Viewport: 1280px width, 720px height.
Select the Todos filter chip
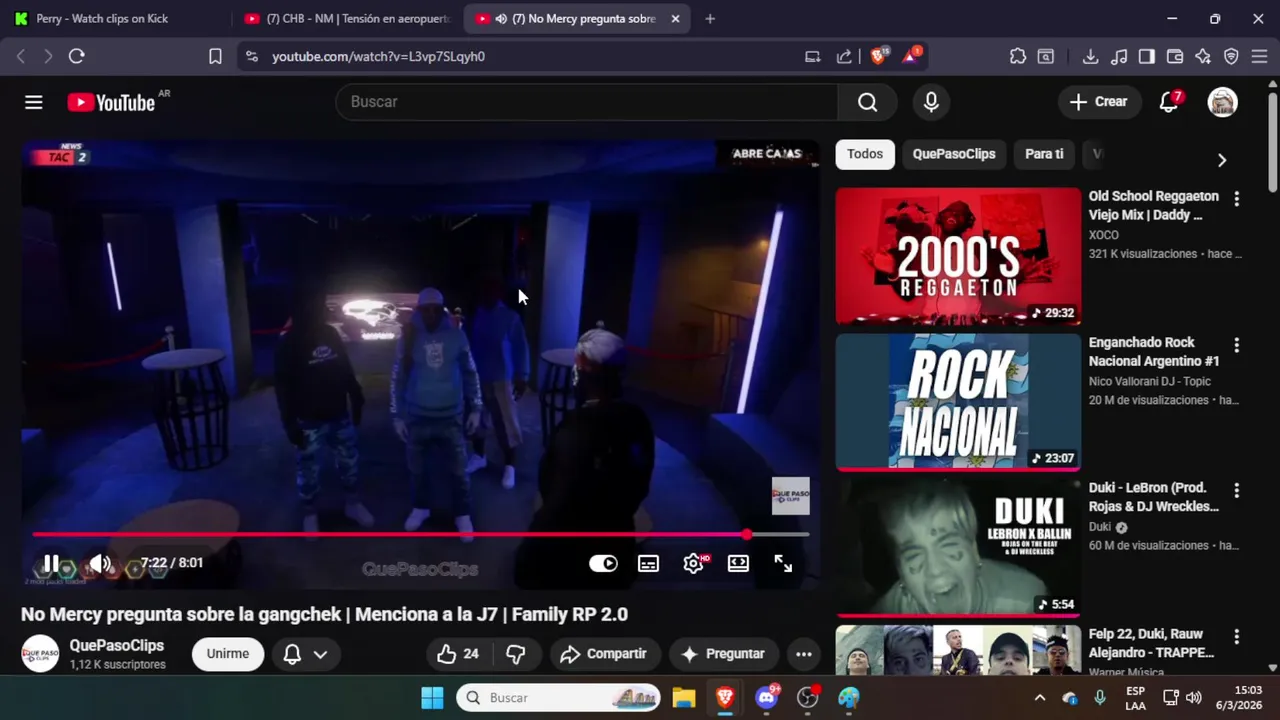pyautogui.click(x=865, y=154)
